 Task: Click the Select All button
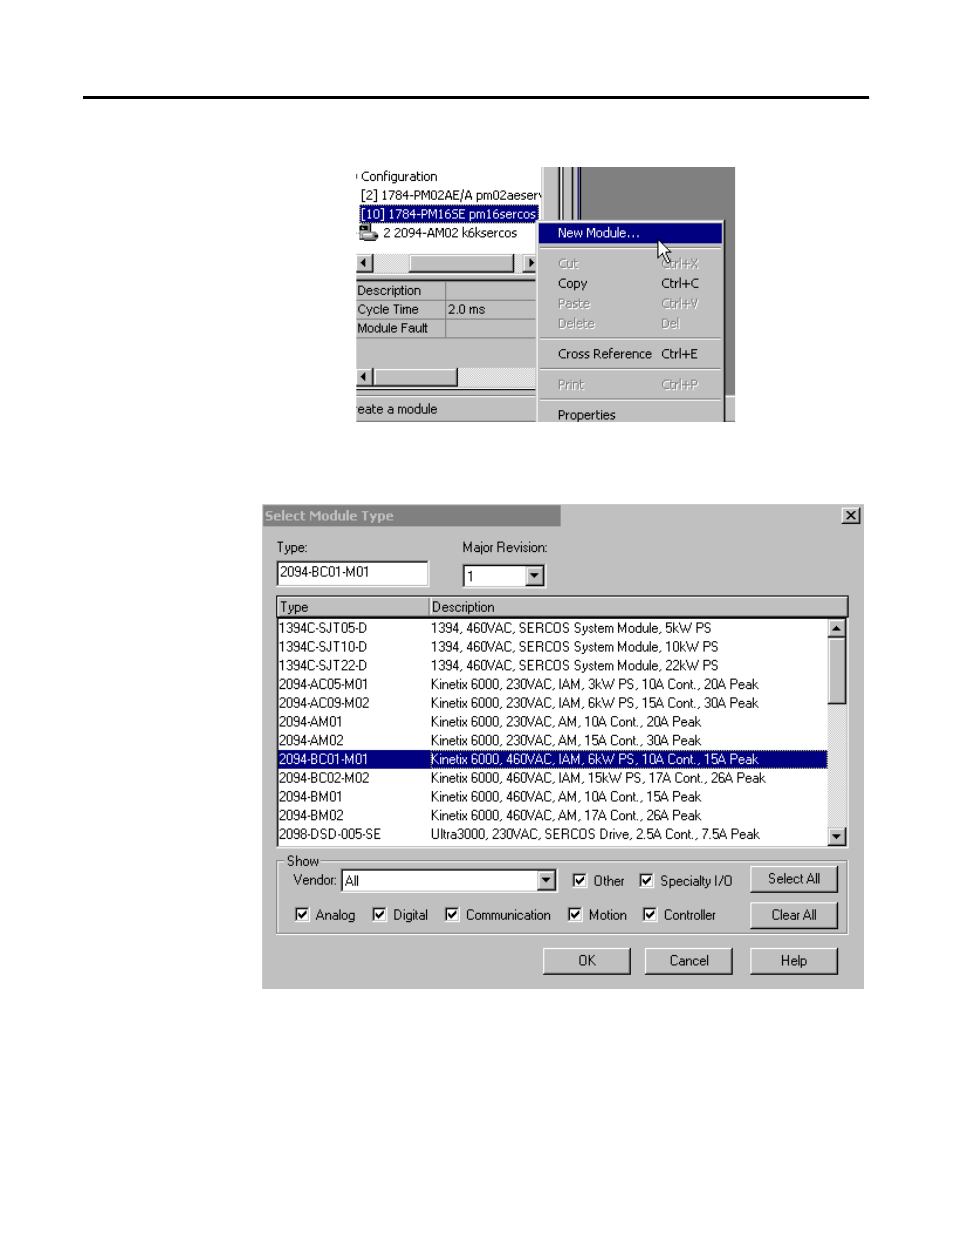pyautogui.click(x=794, y=879)
